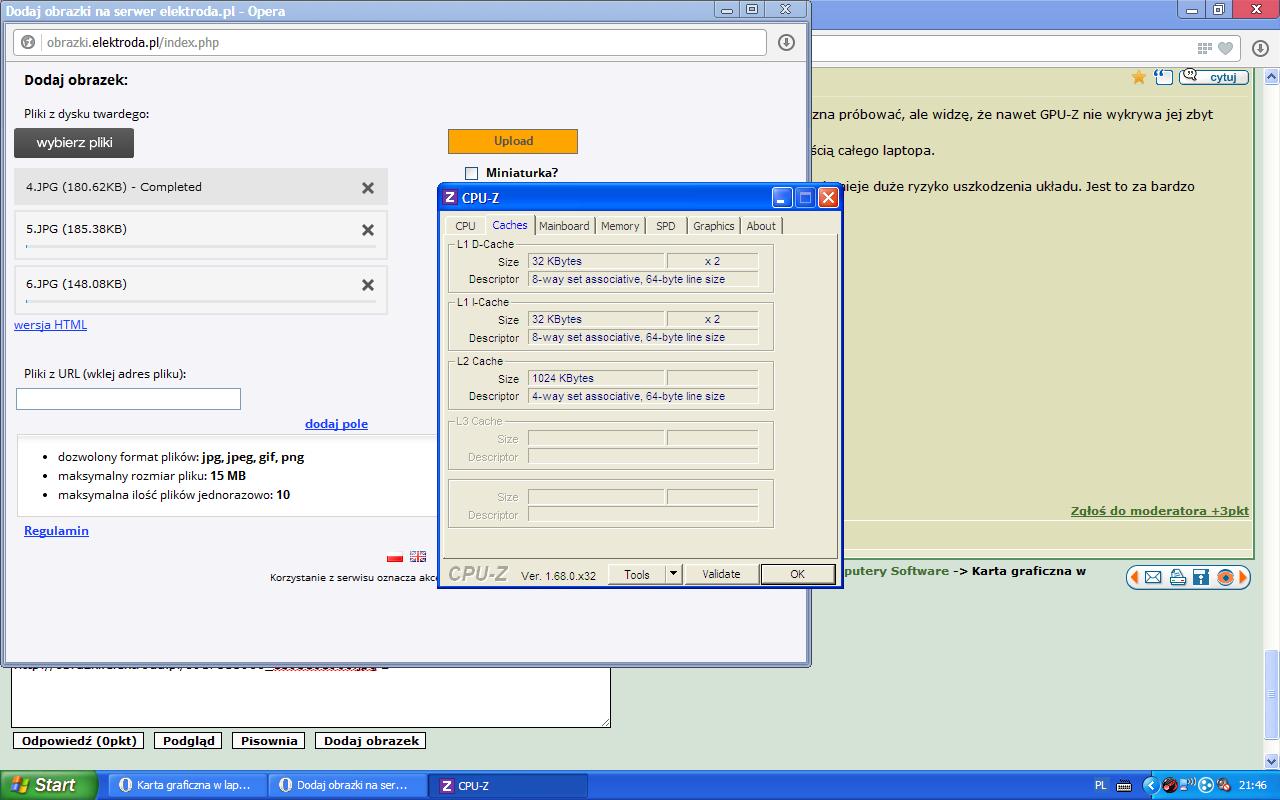Click the tray icon with red prohibition mark
This screenshot has width=1280, height=800.
(1224, 786)
